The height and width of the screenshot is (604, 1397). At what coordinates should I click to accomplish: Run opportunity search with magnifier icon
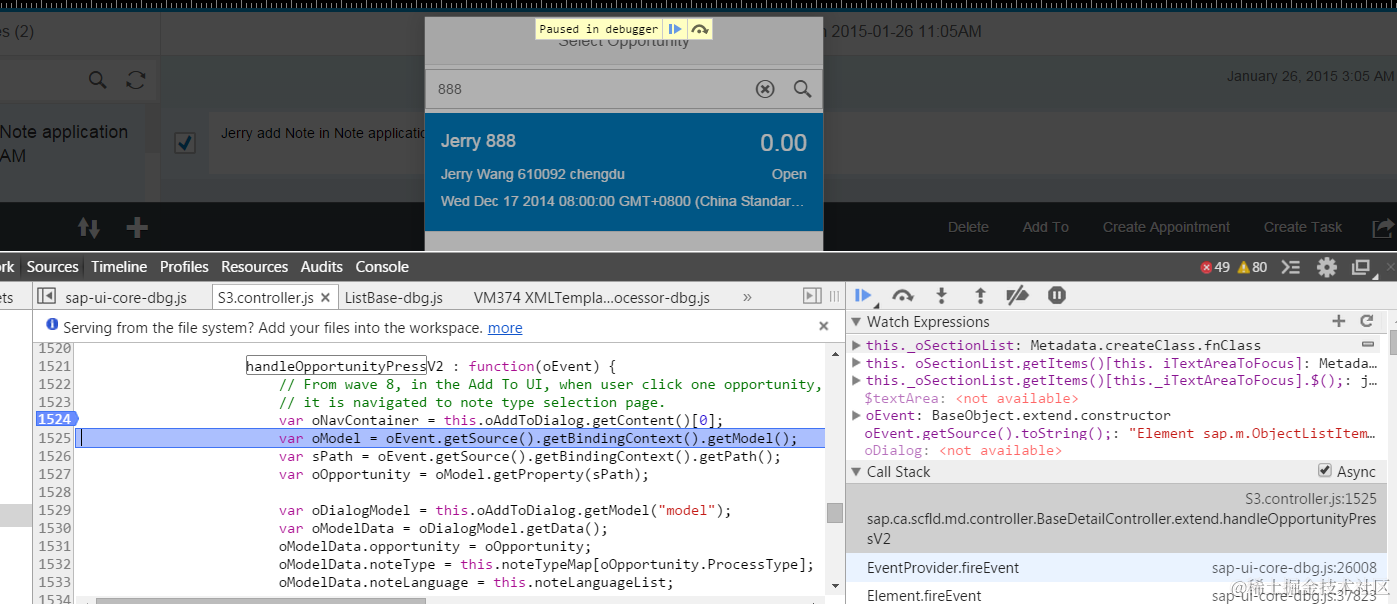pos(802,89)
